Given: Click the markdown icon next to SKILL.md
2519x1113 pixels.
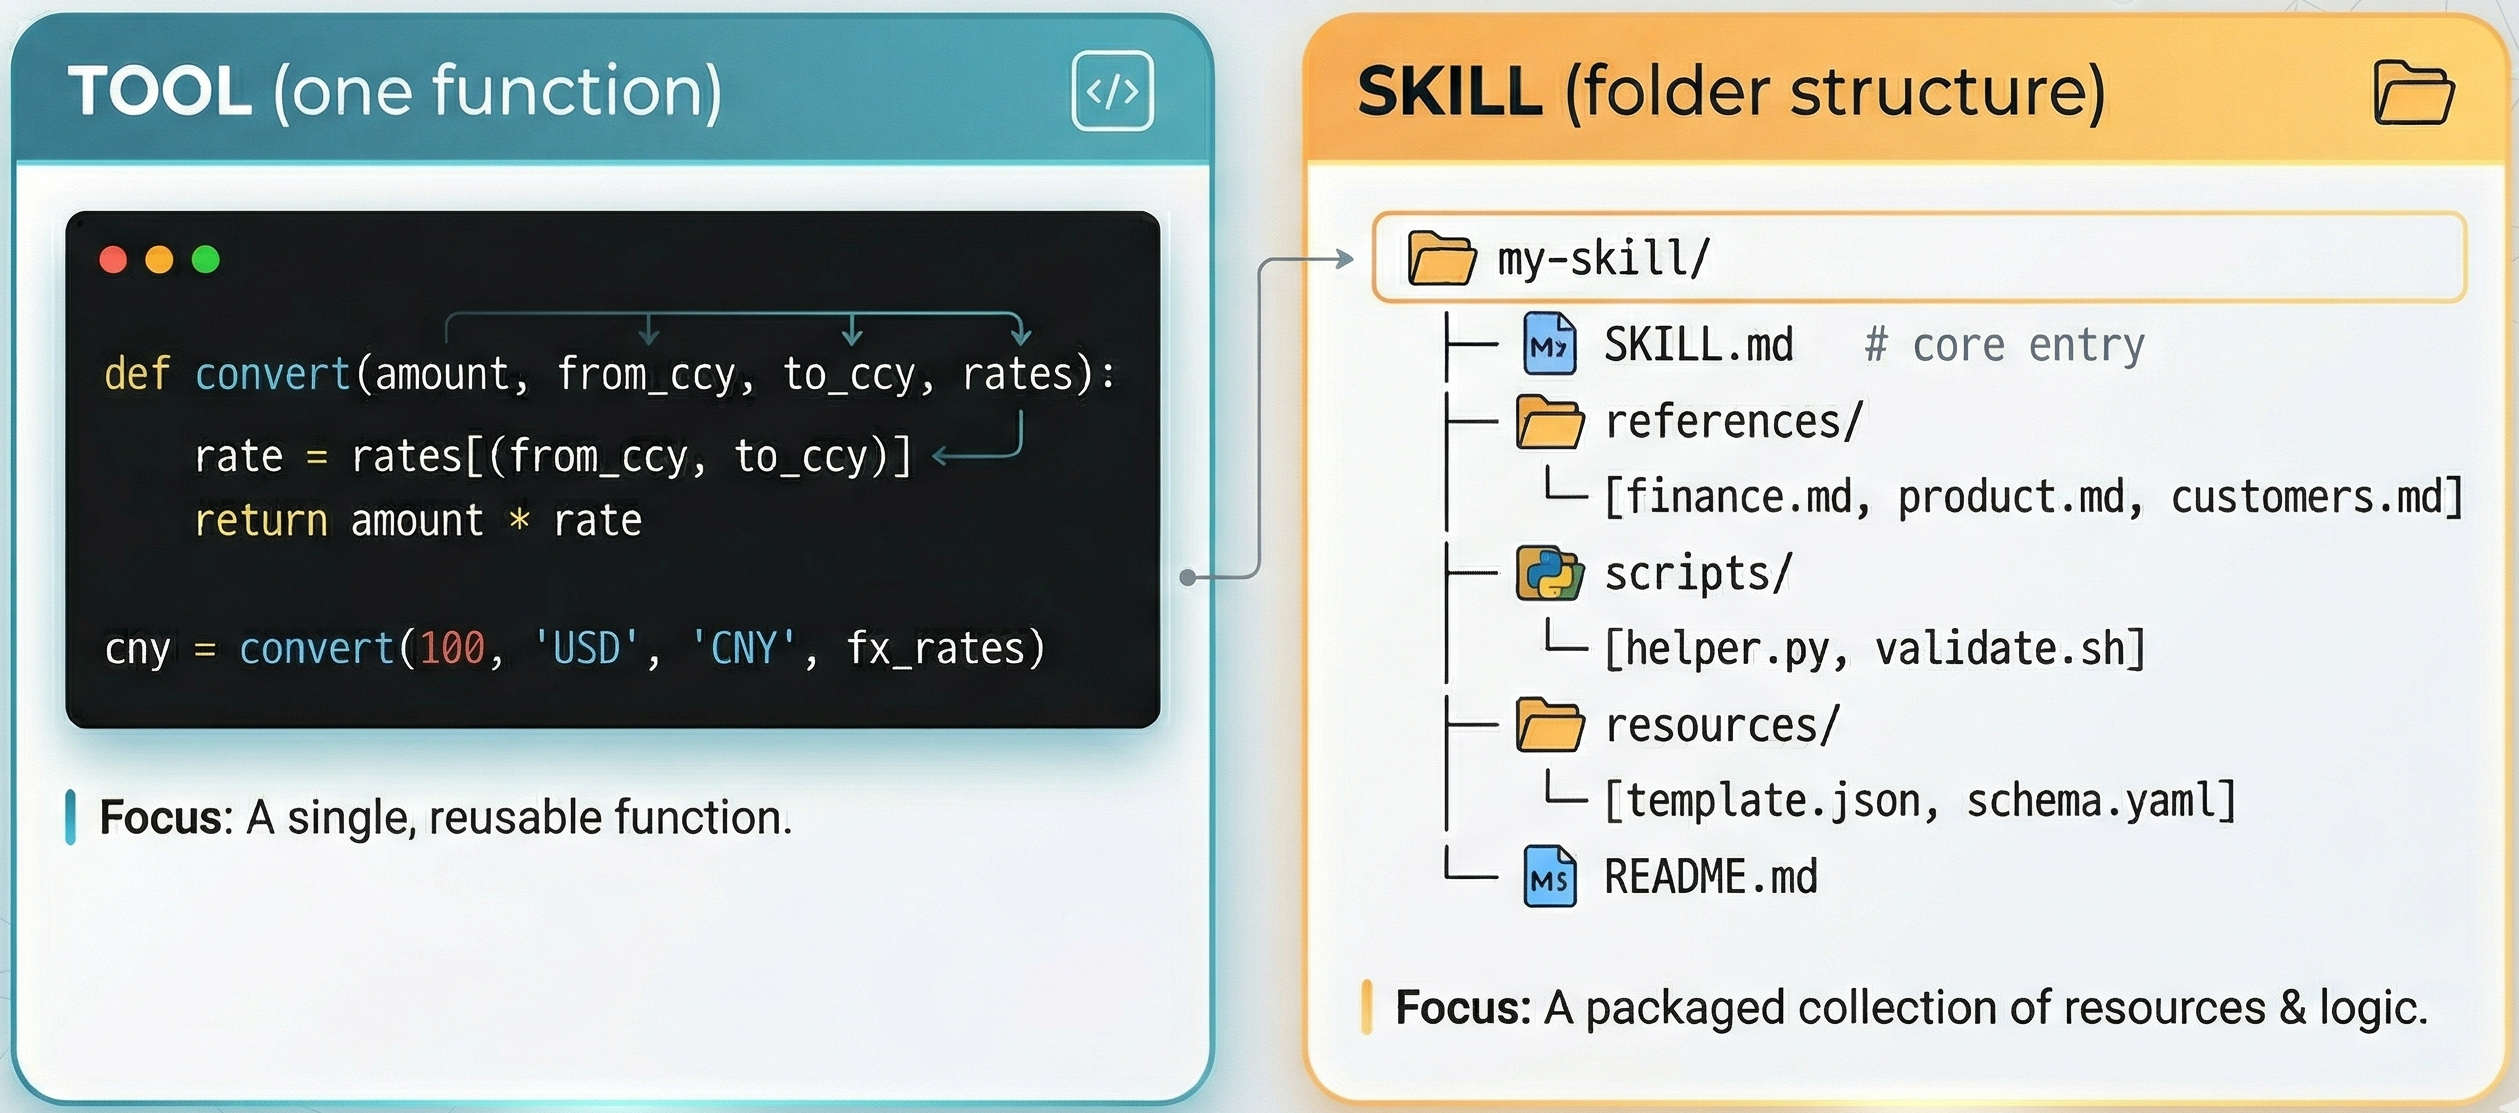Looking at the screenshot, I should point(1552,343).
